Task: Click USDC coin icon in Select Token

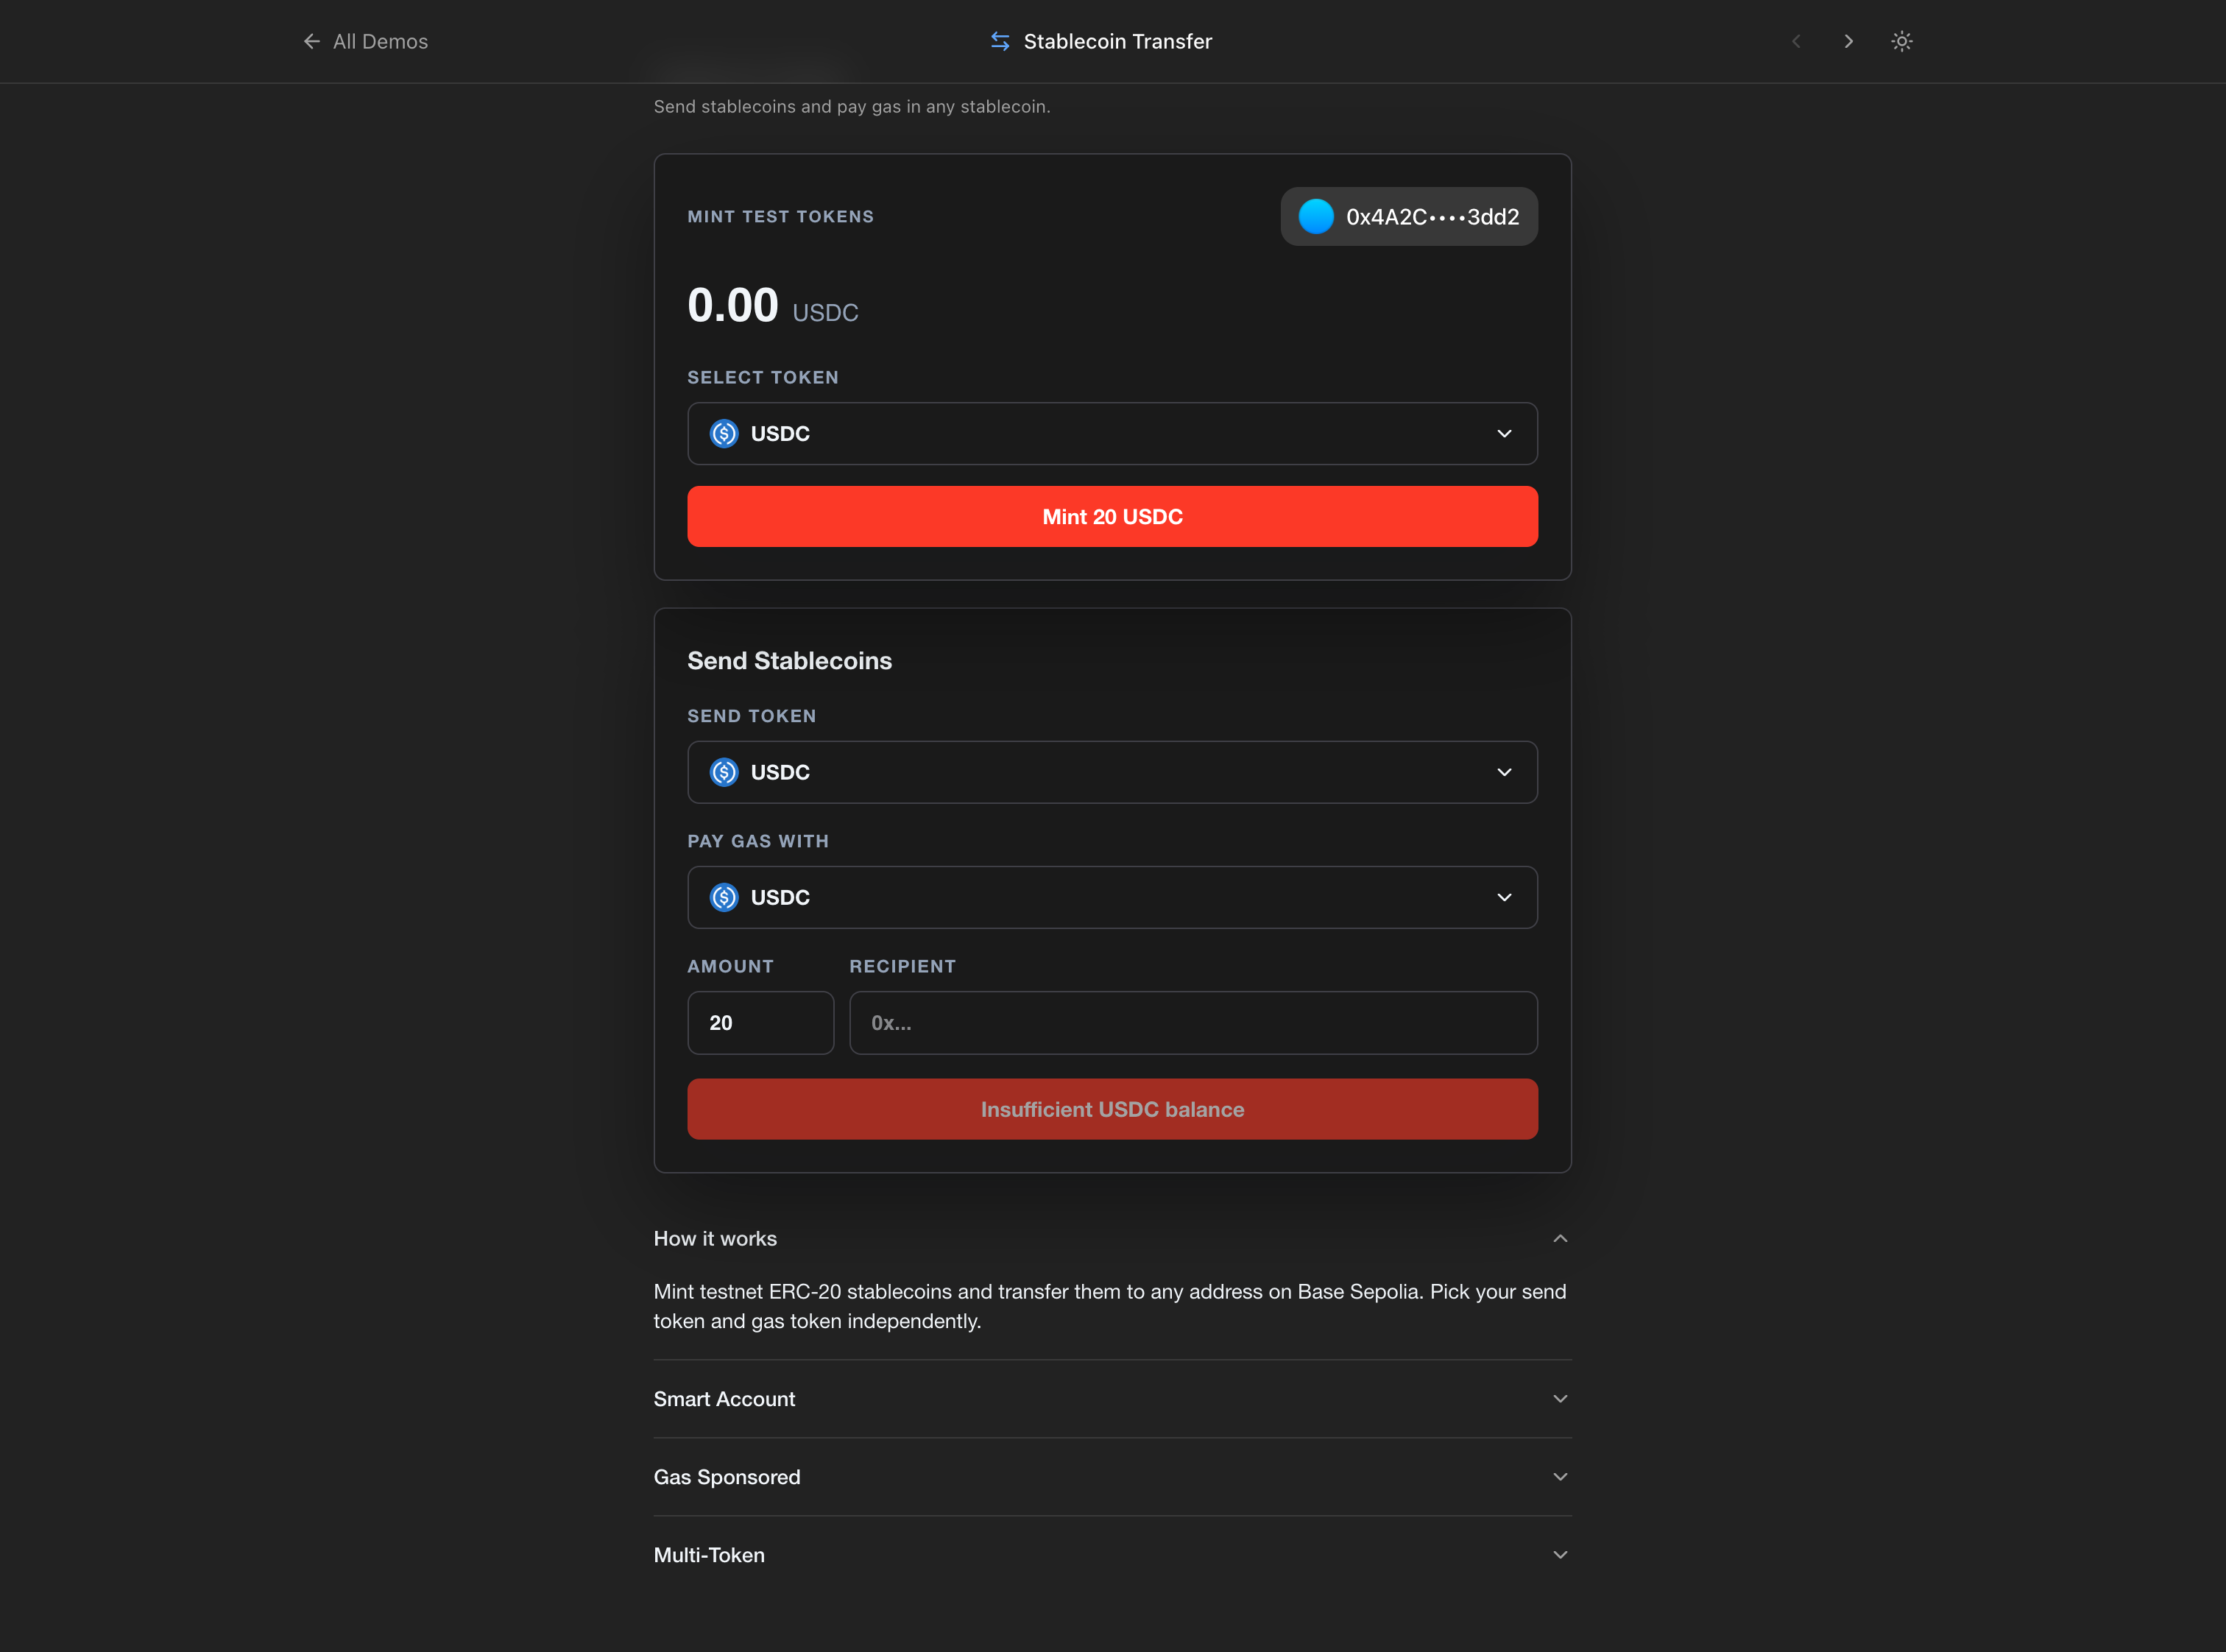Action: [723, 433]
